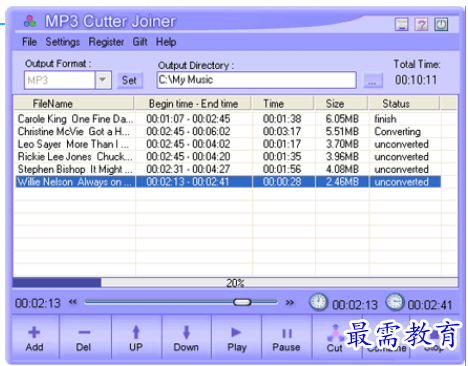Open the Gift menu
The image size is (468, 366).
(x=140, y=42)
